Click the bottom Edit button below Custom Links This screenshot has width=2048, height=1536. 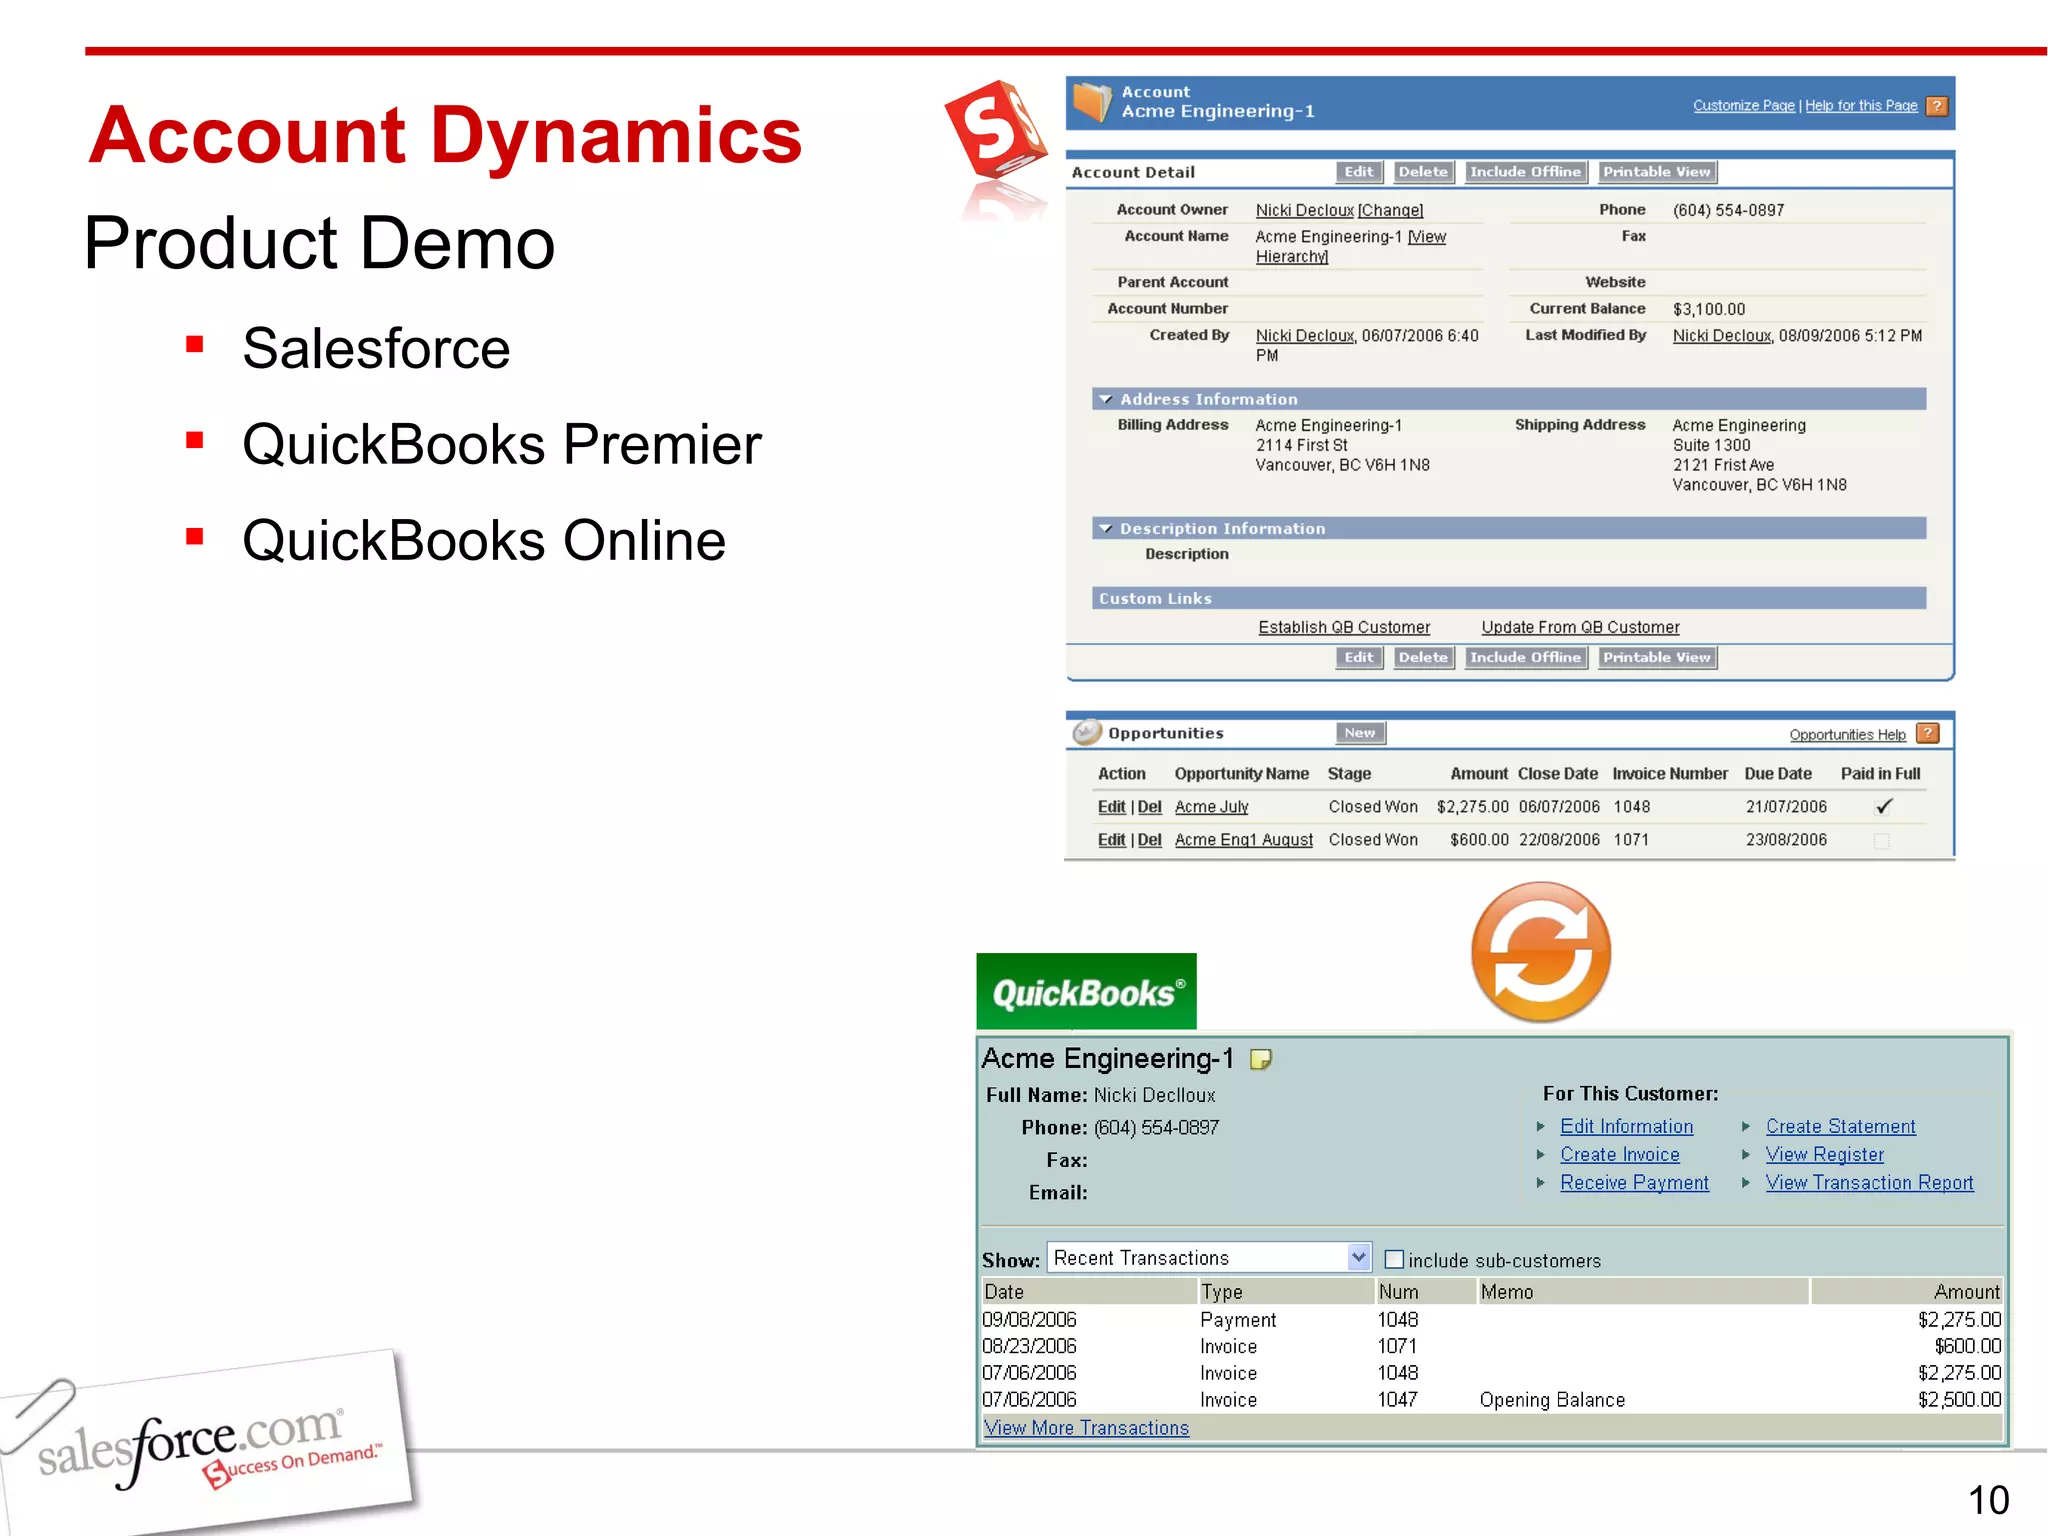point(1359,658)
